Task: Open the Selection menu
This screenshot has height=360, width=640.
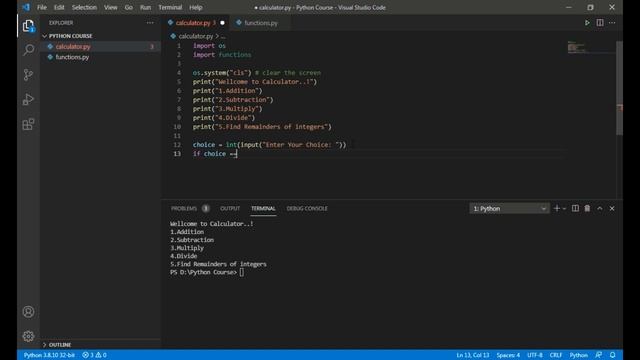Action: click(x=84, y=7)
